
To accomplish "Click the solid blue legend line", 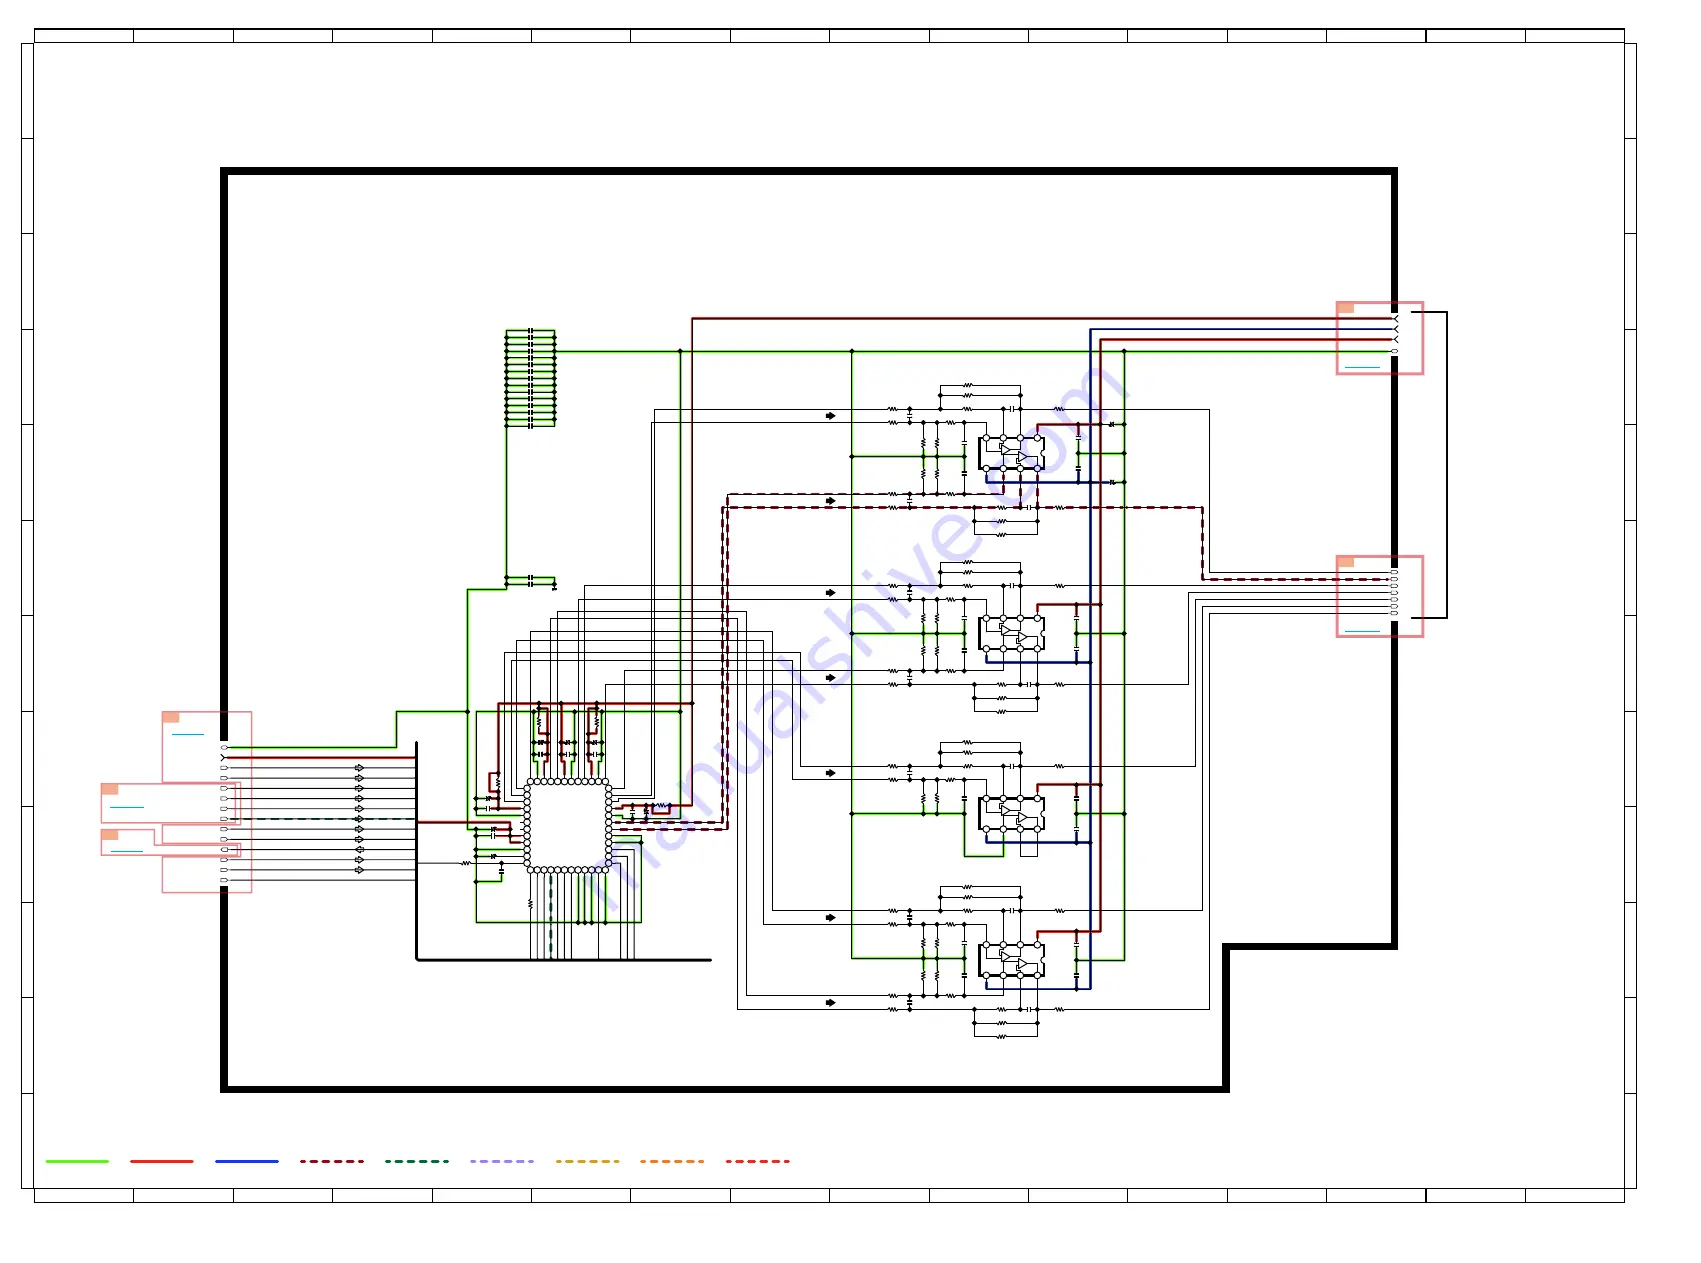I will [x=247, y=1161].
